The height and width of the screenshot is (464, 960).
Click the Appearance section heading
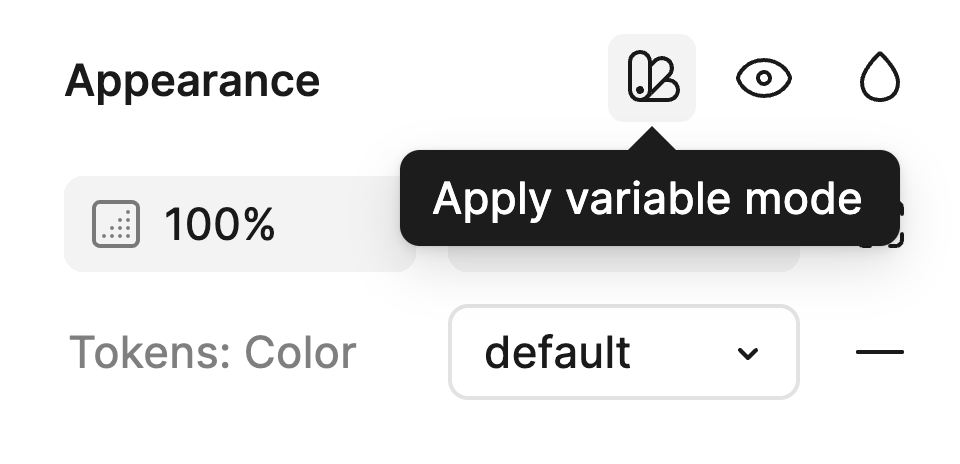(192, 80)
